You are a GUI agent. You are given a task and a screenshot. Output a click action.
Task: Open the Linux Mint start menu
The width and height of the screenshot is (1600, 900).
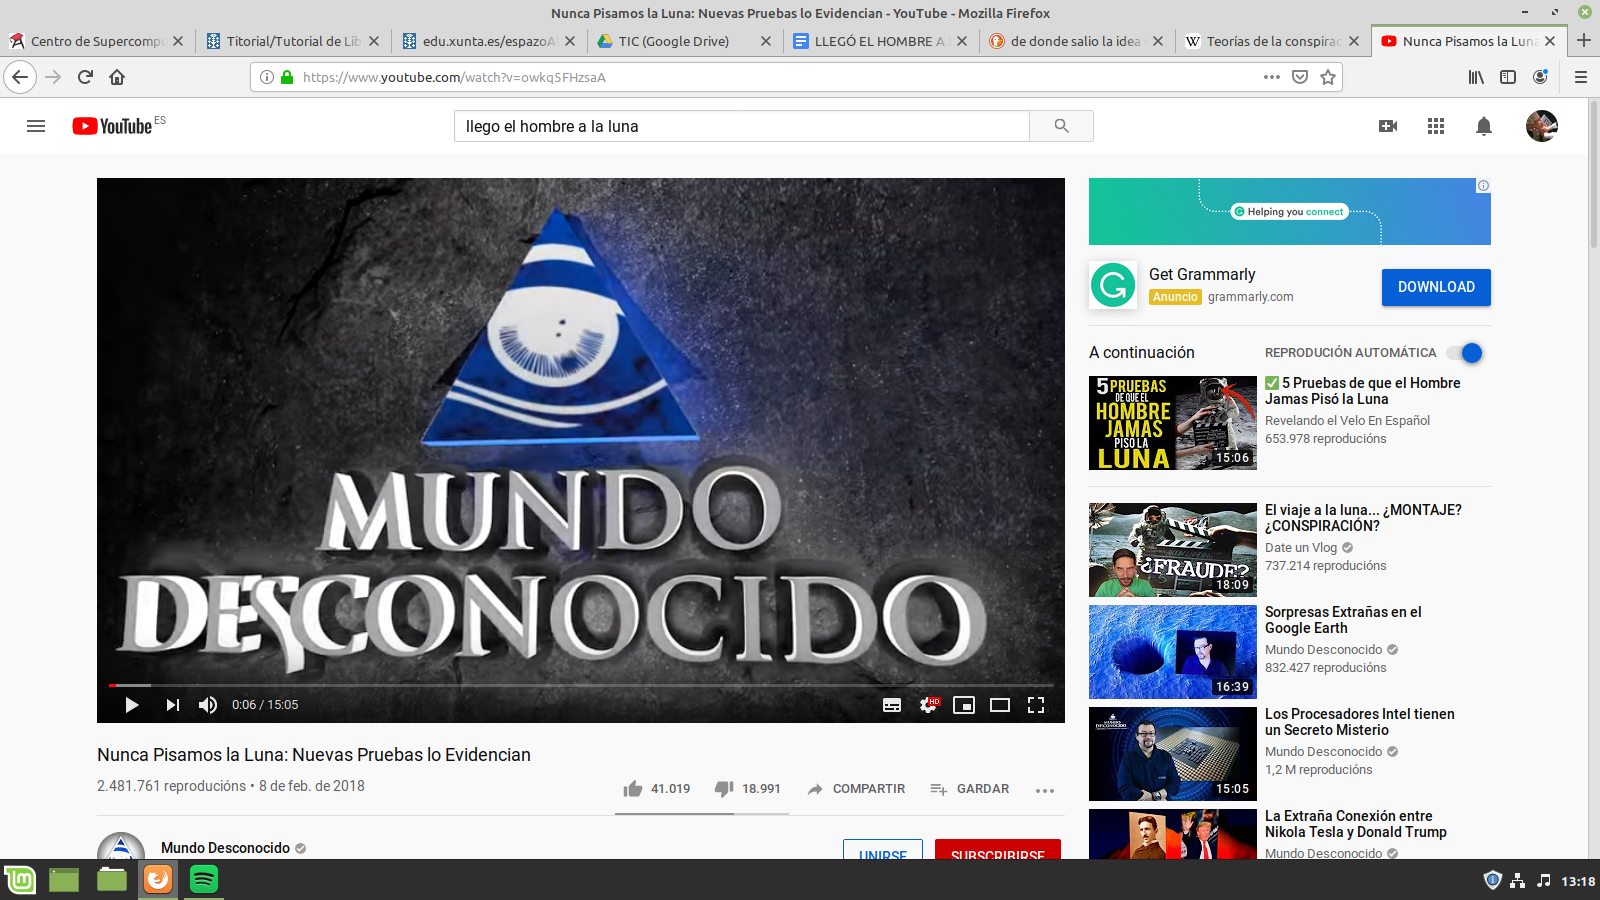click(20, 880)
